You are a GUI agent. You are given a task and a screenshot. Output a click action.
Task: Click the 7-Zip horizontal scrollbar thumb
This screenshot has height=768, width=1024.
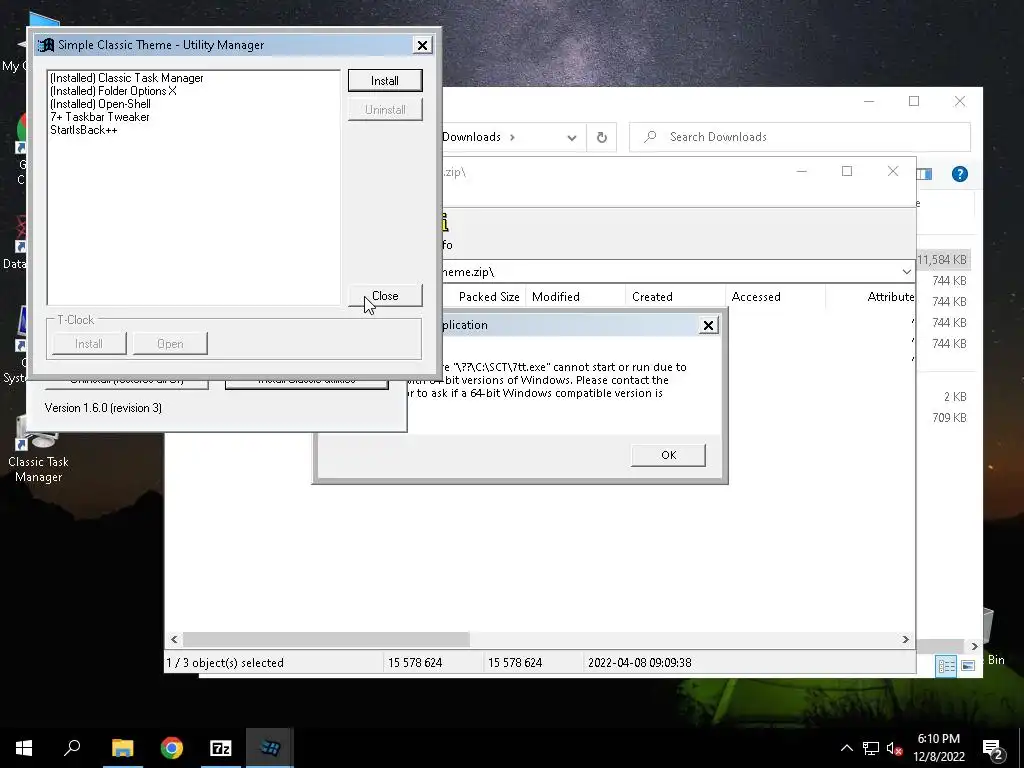(326, 639)
